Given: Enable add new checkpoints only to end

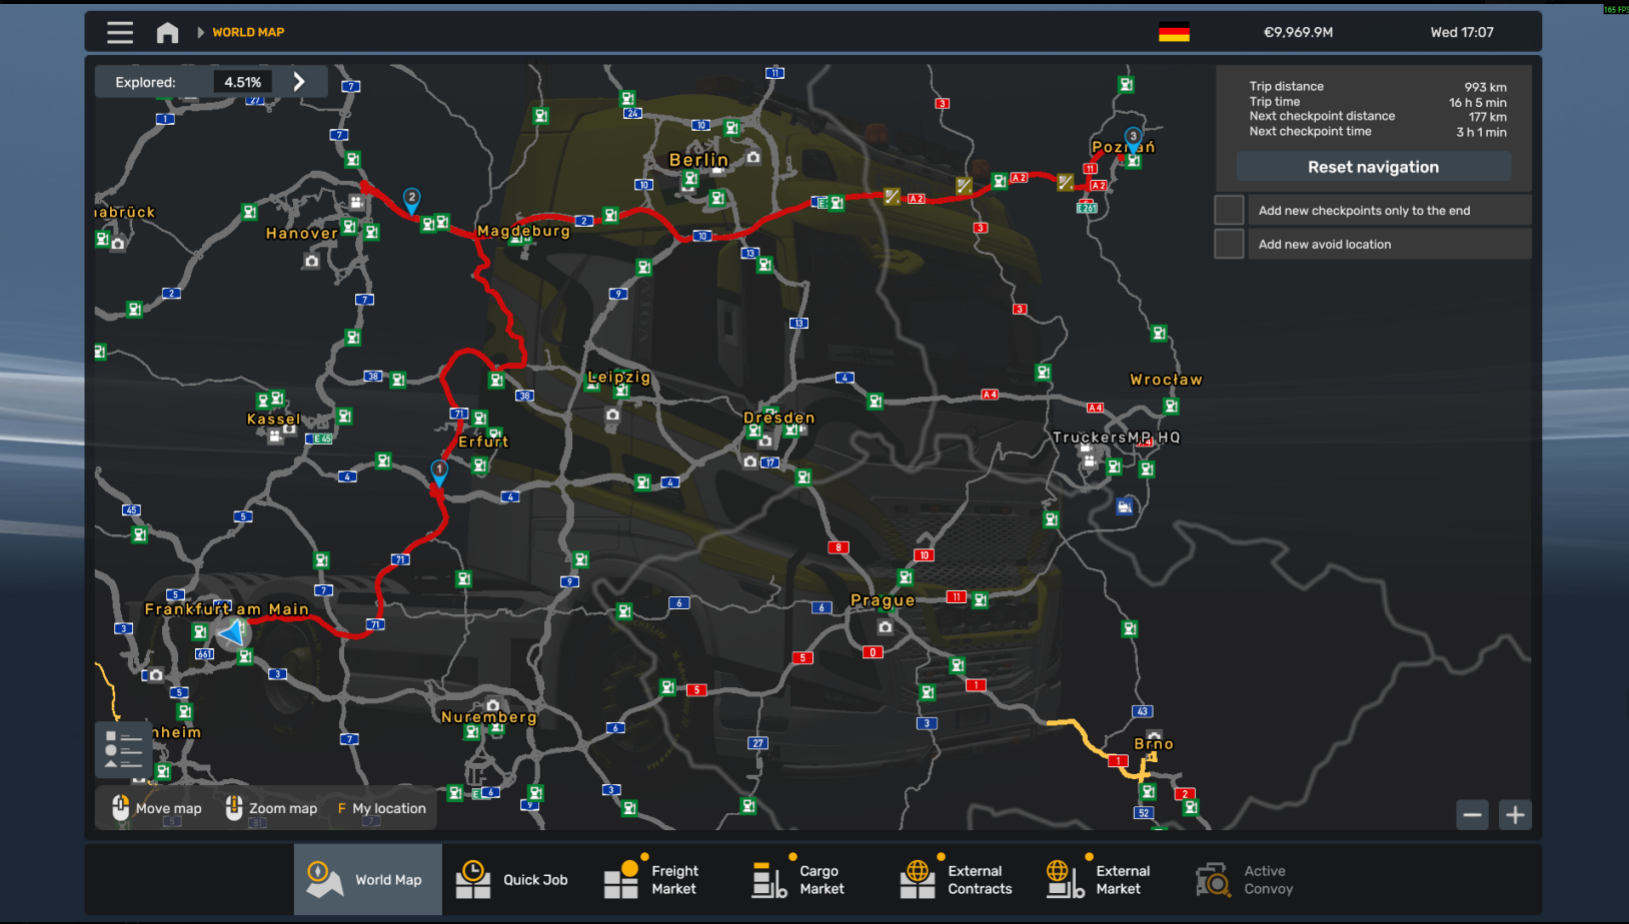Looking at the screenshot, I should (x=1229, y=211).
